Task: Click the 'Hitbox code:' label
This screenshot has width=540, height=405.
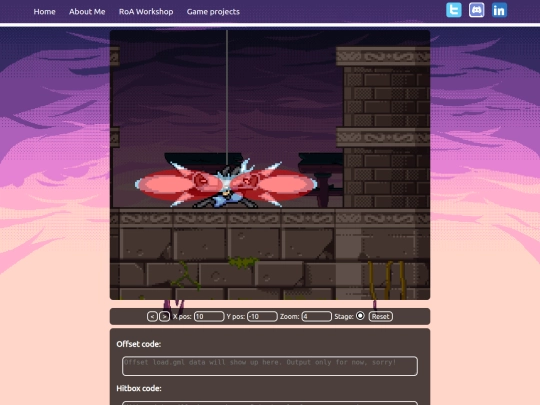Action: (x=139, y=388)
